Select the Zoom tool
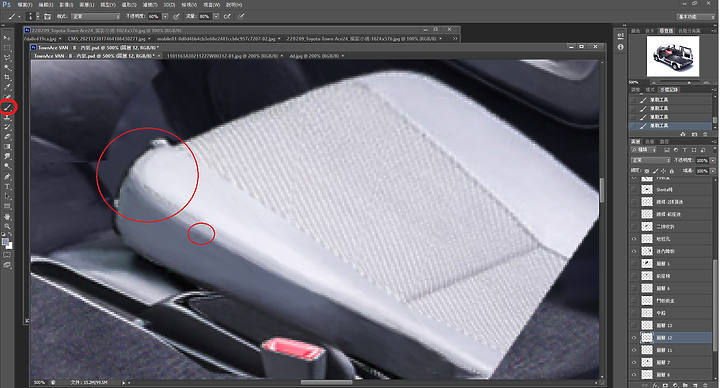The width and height of the screenshot is (720, 388). (x=7, y=226)
